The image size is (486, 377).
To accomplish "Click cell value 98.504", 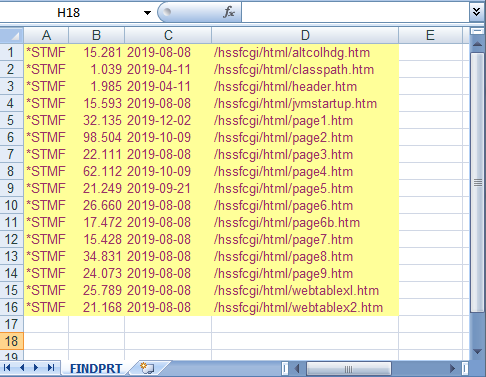I will (96, 137).
